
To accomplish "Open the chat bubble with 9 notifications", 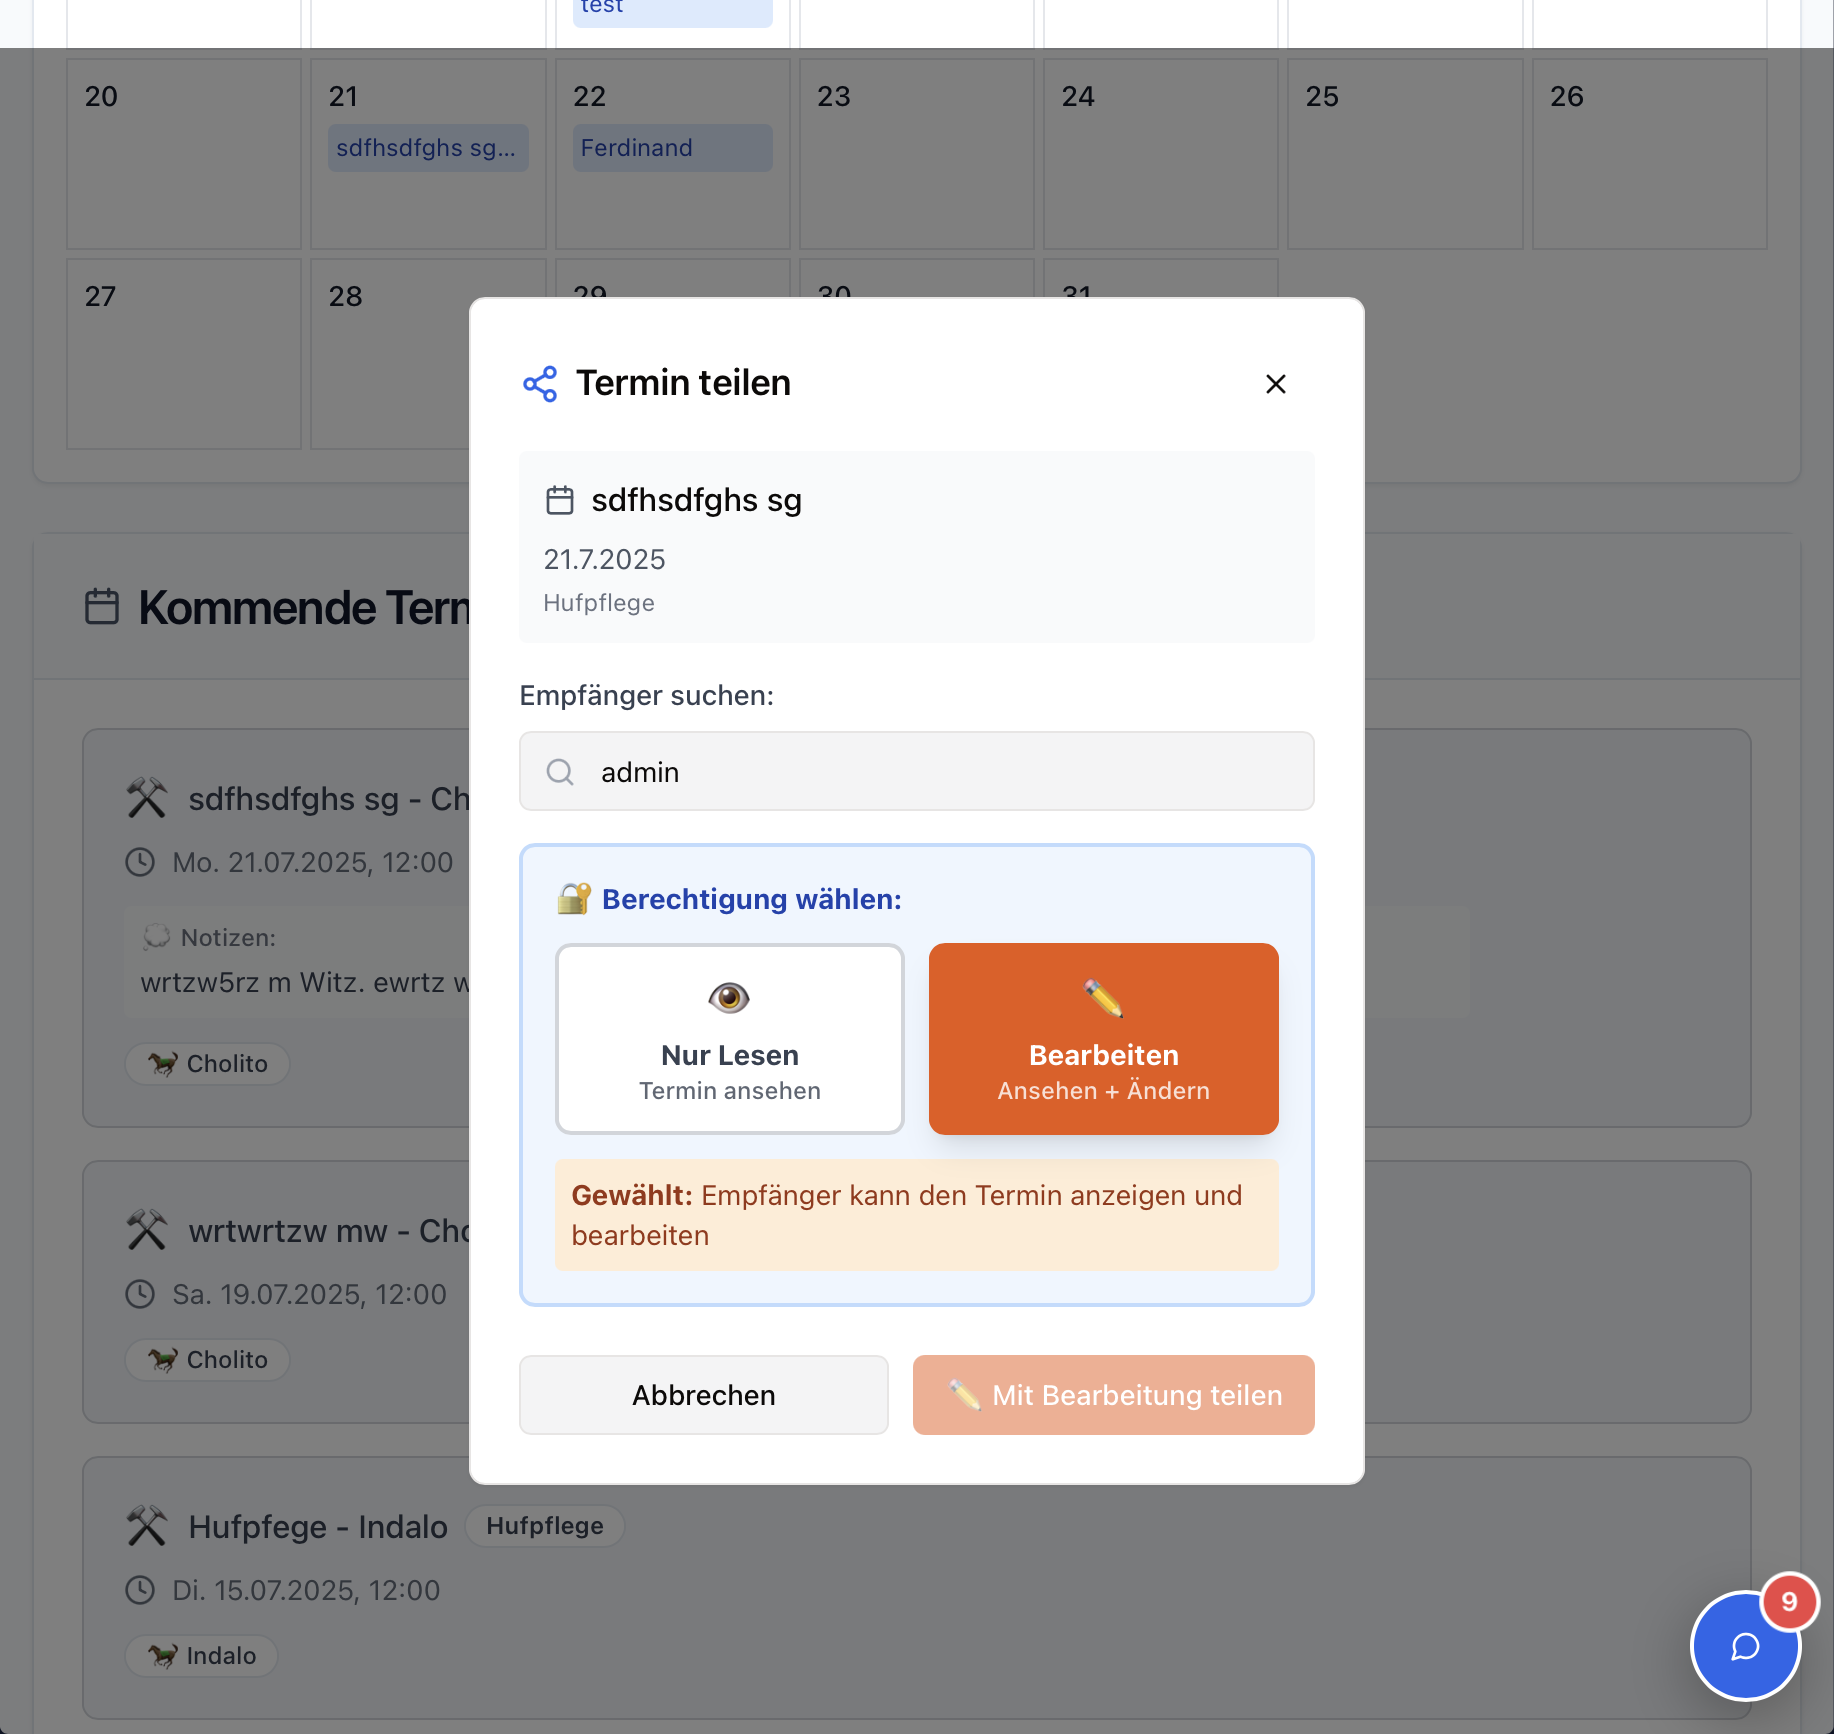I will click(x=1745, y=1646).
